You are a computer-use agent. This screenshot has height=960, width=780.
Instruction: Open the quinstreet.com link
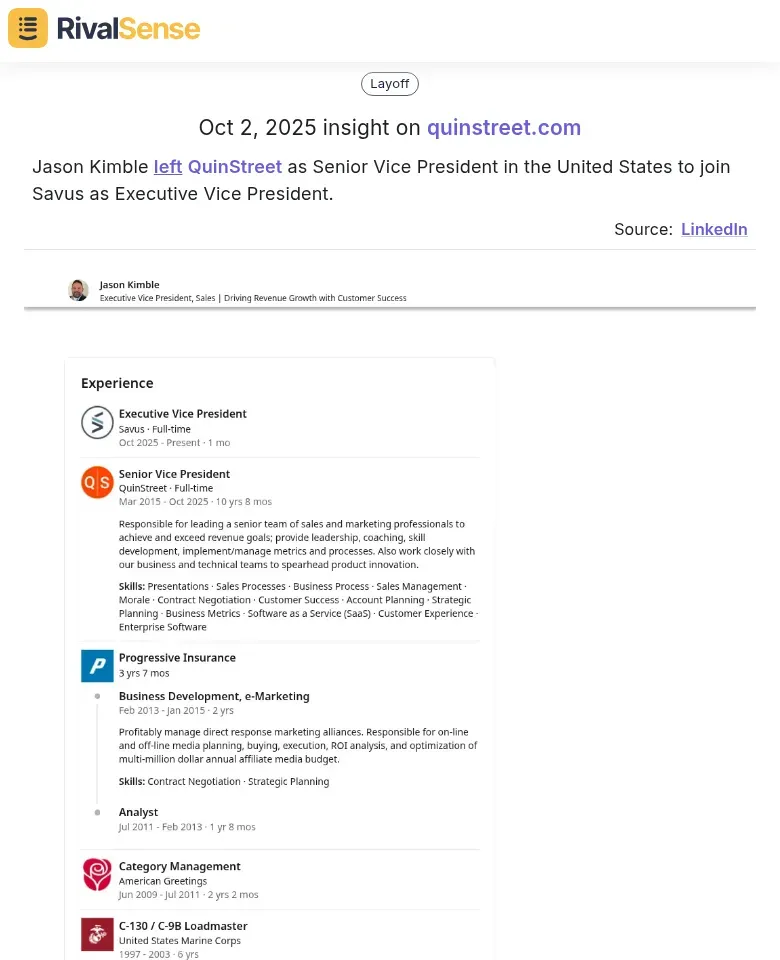(x=504, y=128)
